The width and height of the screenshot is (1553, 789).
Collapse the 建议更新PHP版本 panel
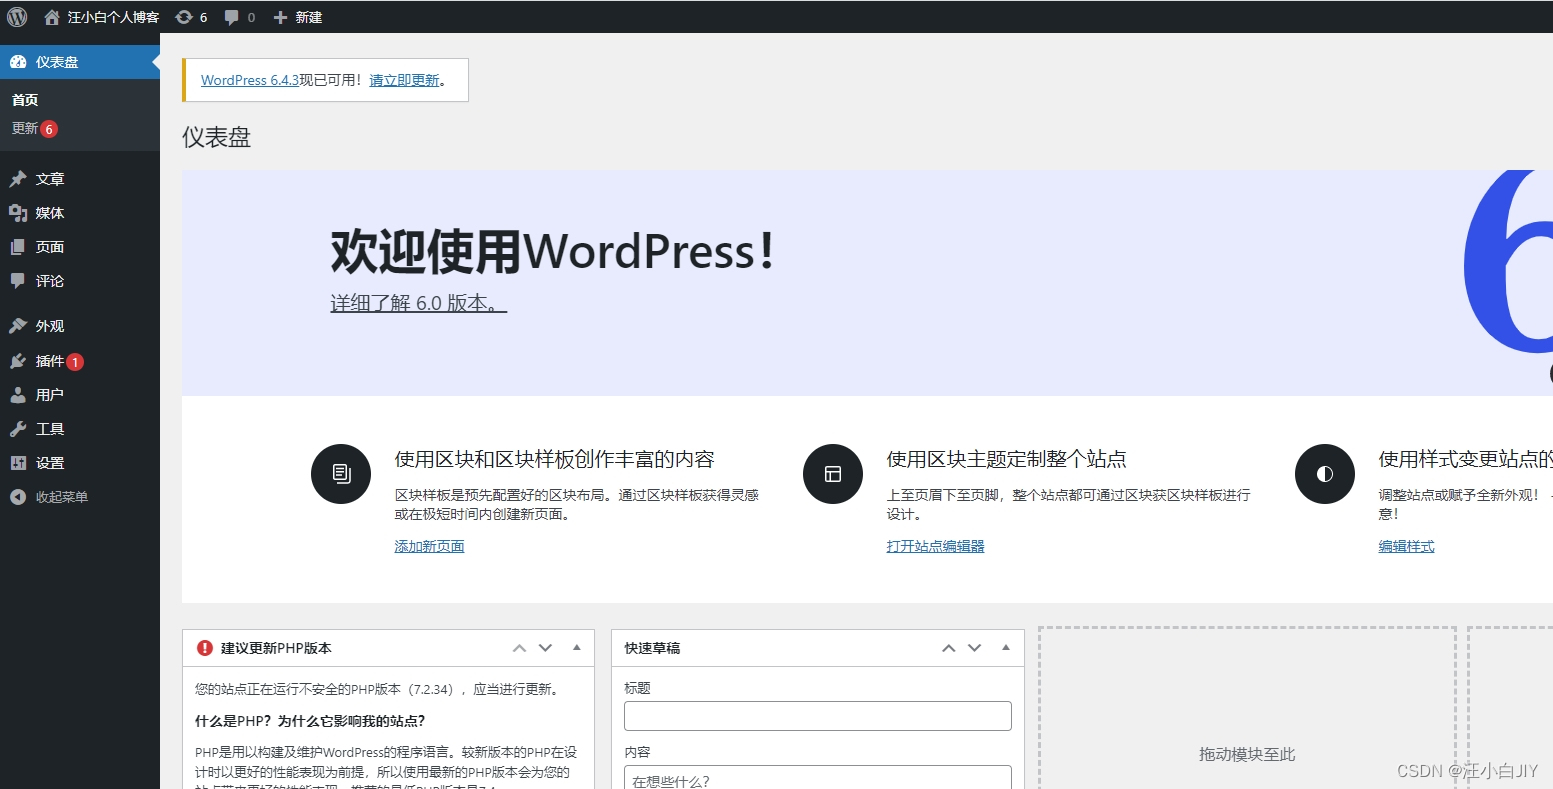577,648
